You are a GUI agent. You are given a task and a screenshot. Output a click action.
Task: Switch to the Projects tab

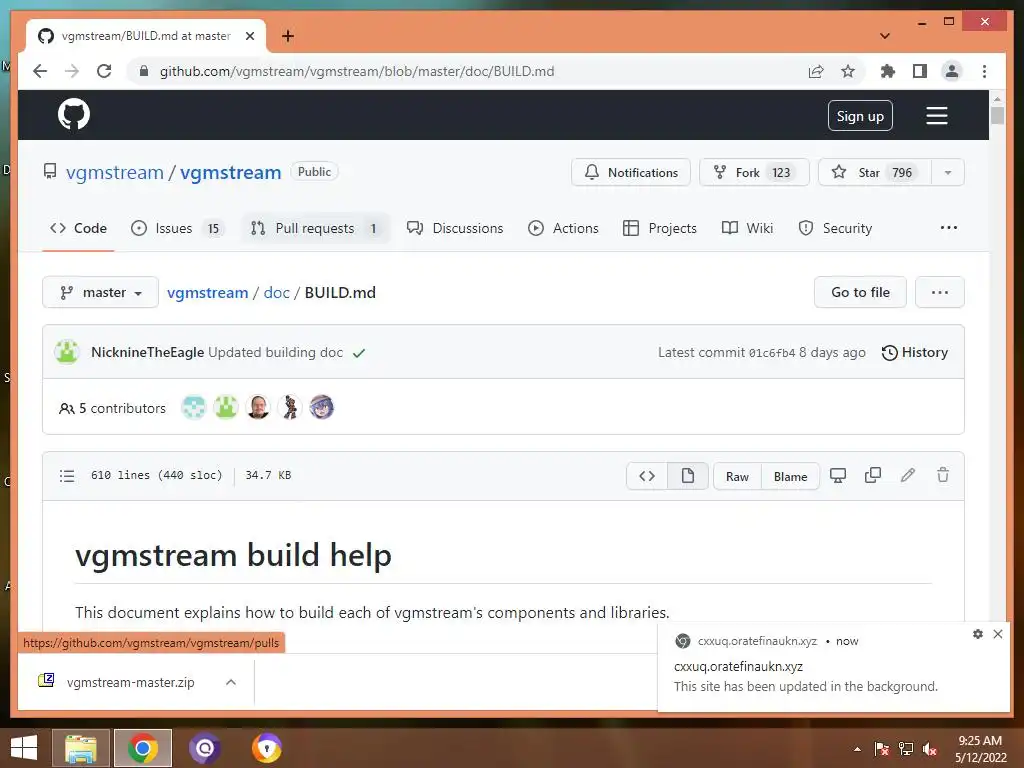coord(660,228)
